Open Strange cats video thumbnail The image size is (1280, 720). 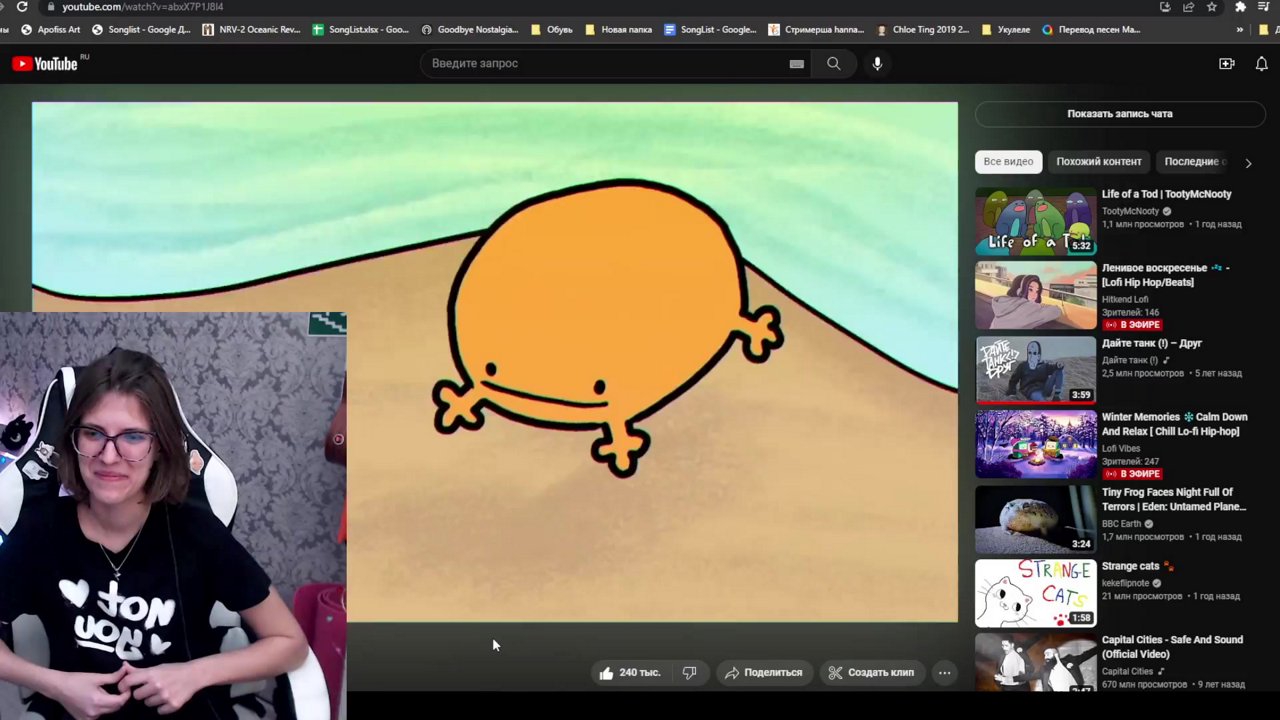pyautogui.click(x=1035, y=593)
